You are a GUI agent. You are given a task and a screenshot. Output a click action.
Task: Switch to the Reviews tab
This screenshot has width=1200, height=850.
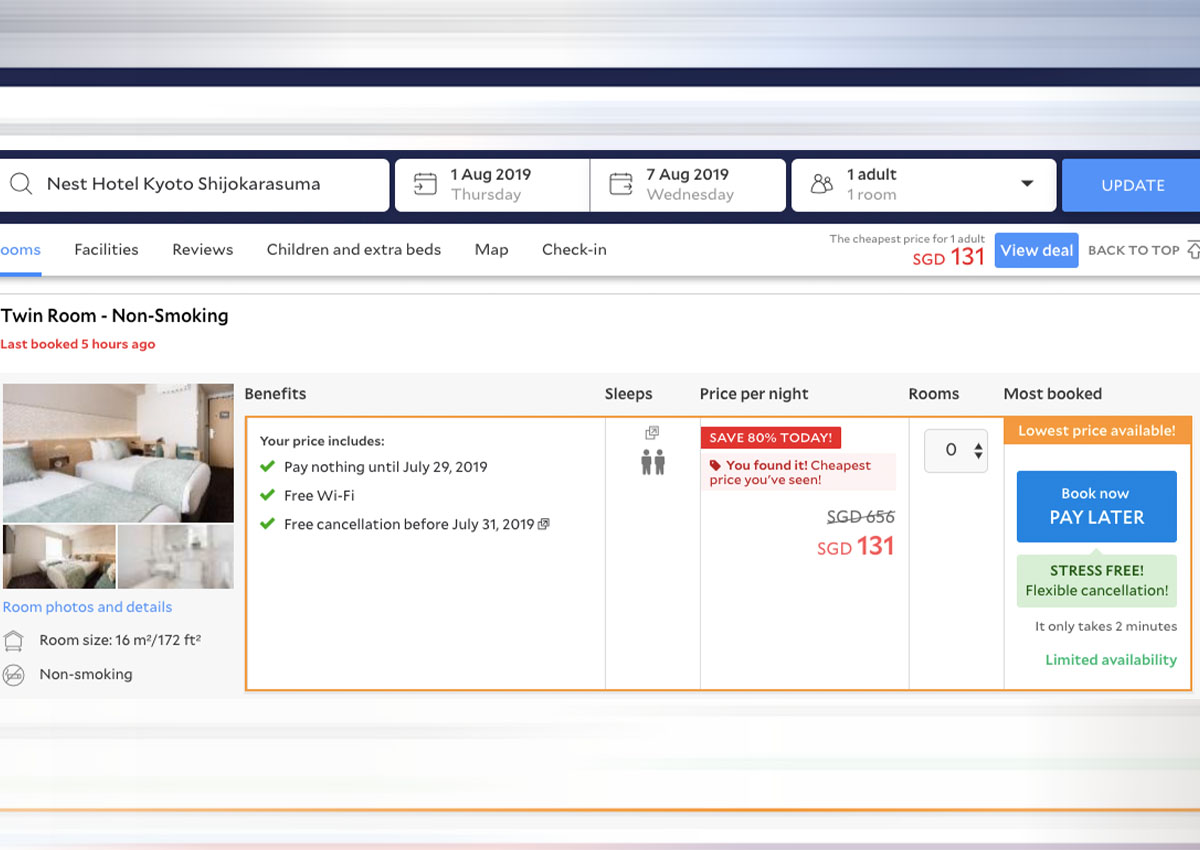pyautogui.click(x=202, y=250)
